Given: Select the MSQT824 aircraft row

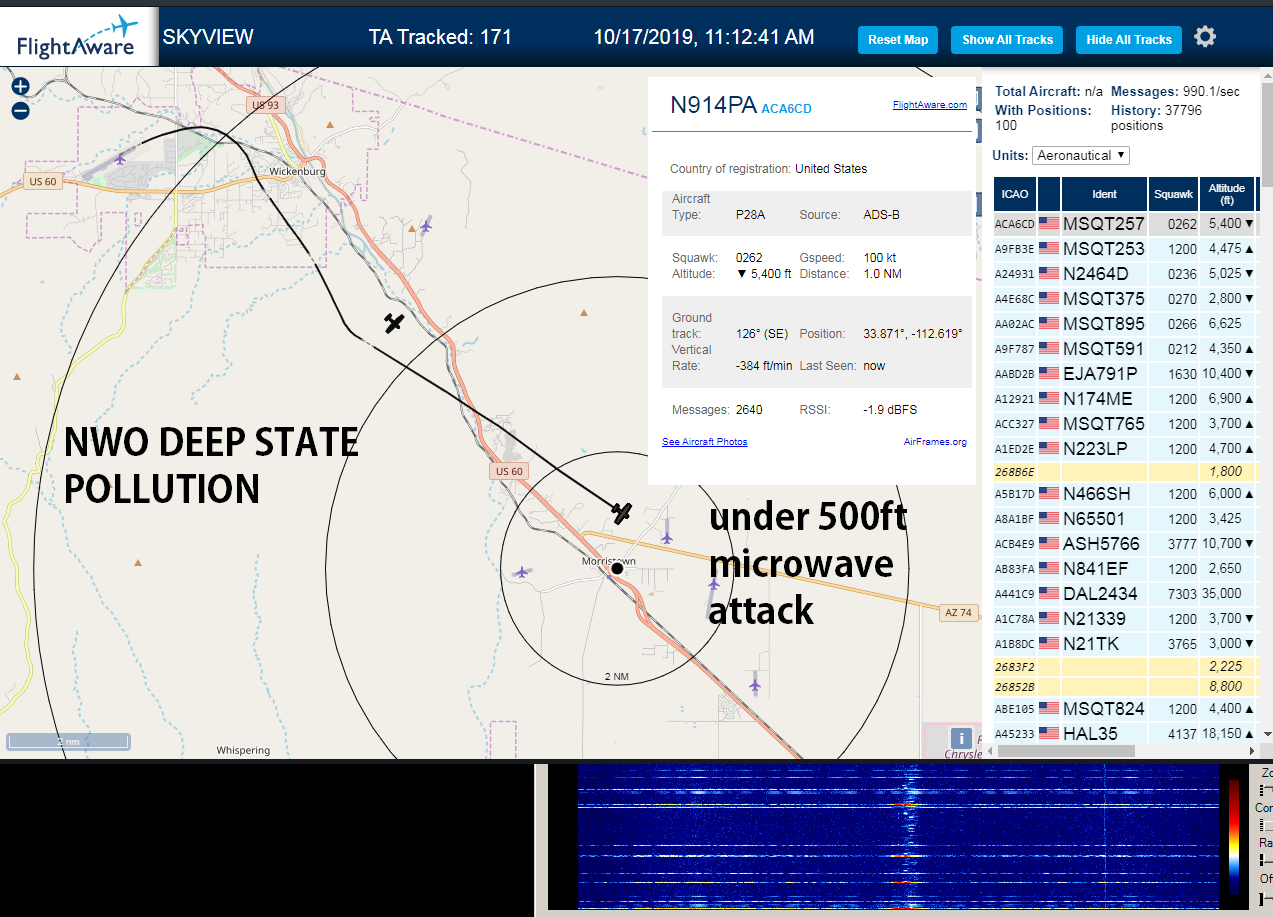Looking at the screenshot, I should 1125,709.
